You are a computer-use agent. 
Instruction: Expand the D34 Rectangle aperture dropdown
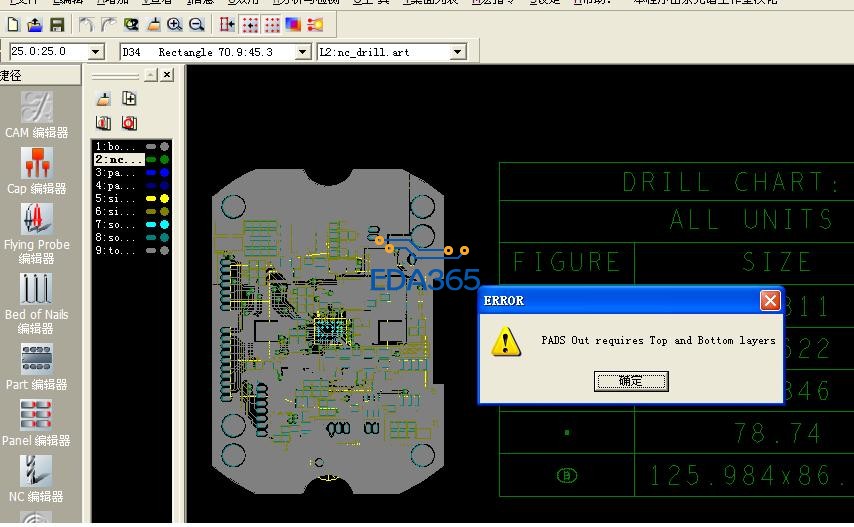pos(302,52)
